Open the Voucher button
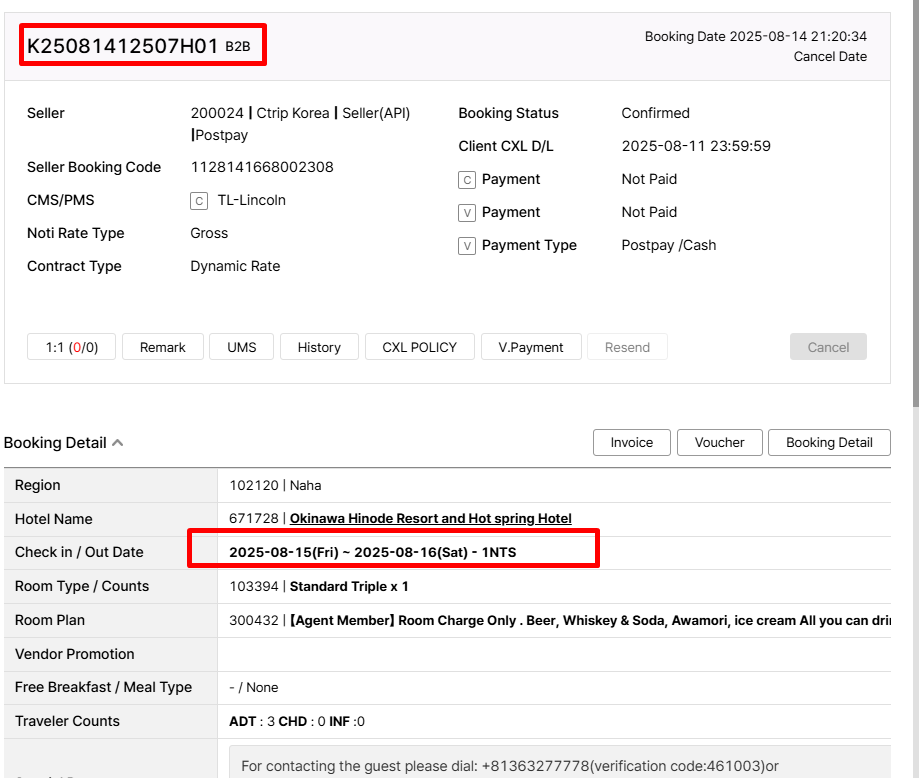The width and height of the screenshot is (919, 778). (719, 442)
